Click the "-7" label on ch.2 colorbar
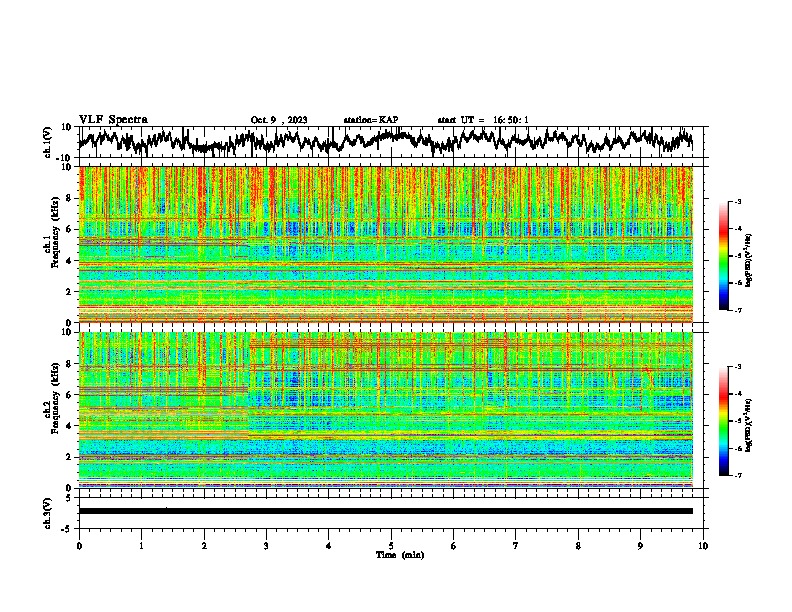The image size is (792, 612). [x=737, y=475]
